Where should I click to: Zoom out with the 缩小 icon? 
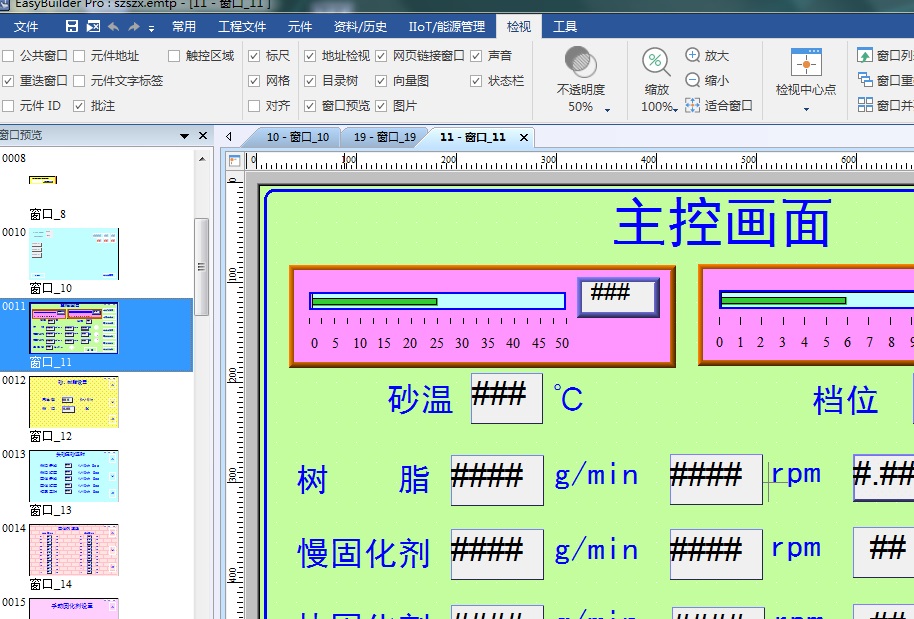693,80
